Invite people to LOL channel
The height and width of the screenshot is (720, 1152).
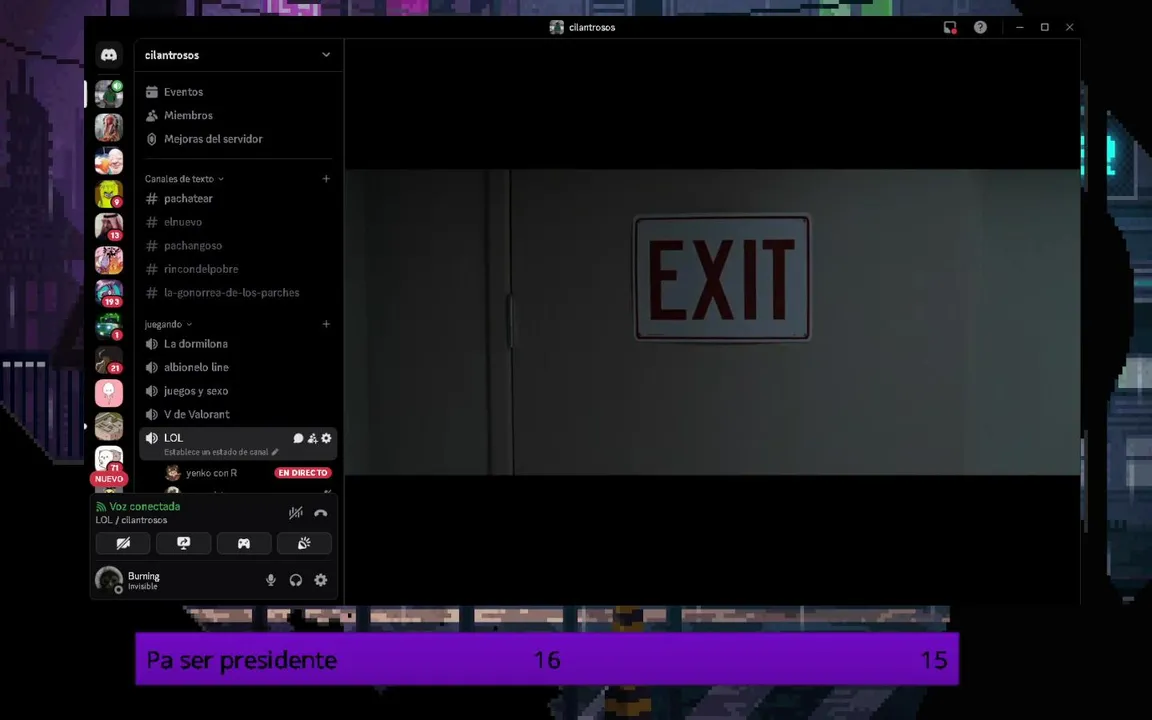pyautogui.click(x=312, y=438)
